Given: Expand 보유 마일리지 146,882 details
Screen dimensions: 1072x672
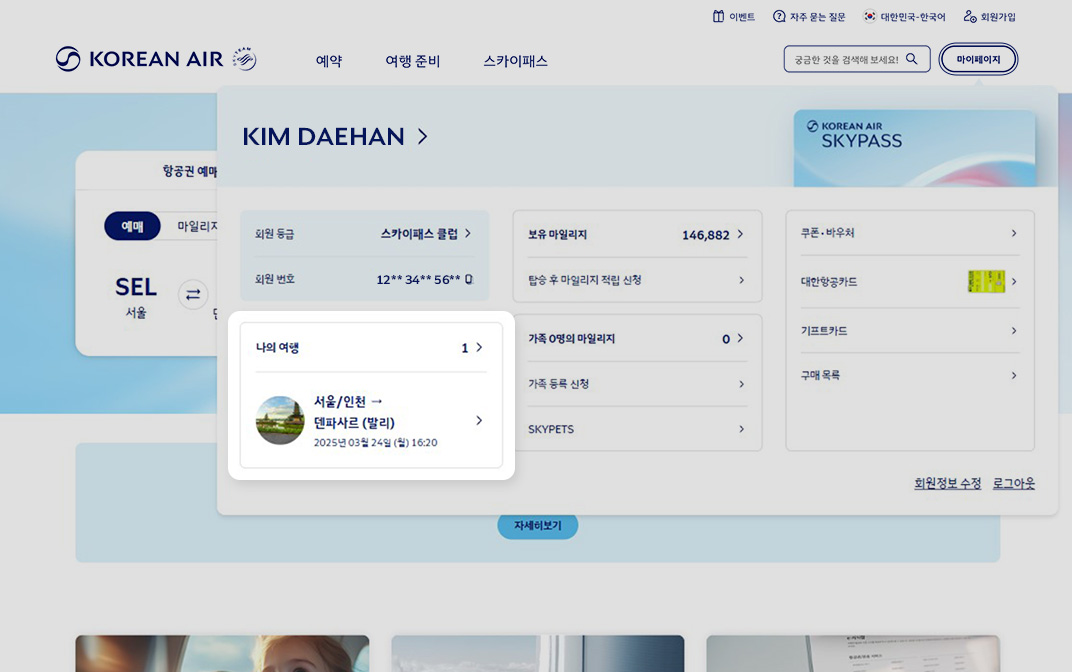Looking at the screenshot, I should pos(740,234).
